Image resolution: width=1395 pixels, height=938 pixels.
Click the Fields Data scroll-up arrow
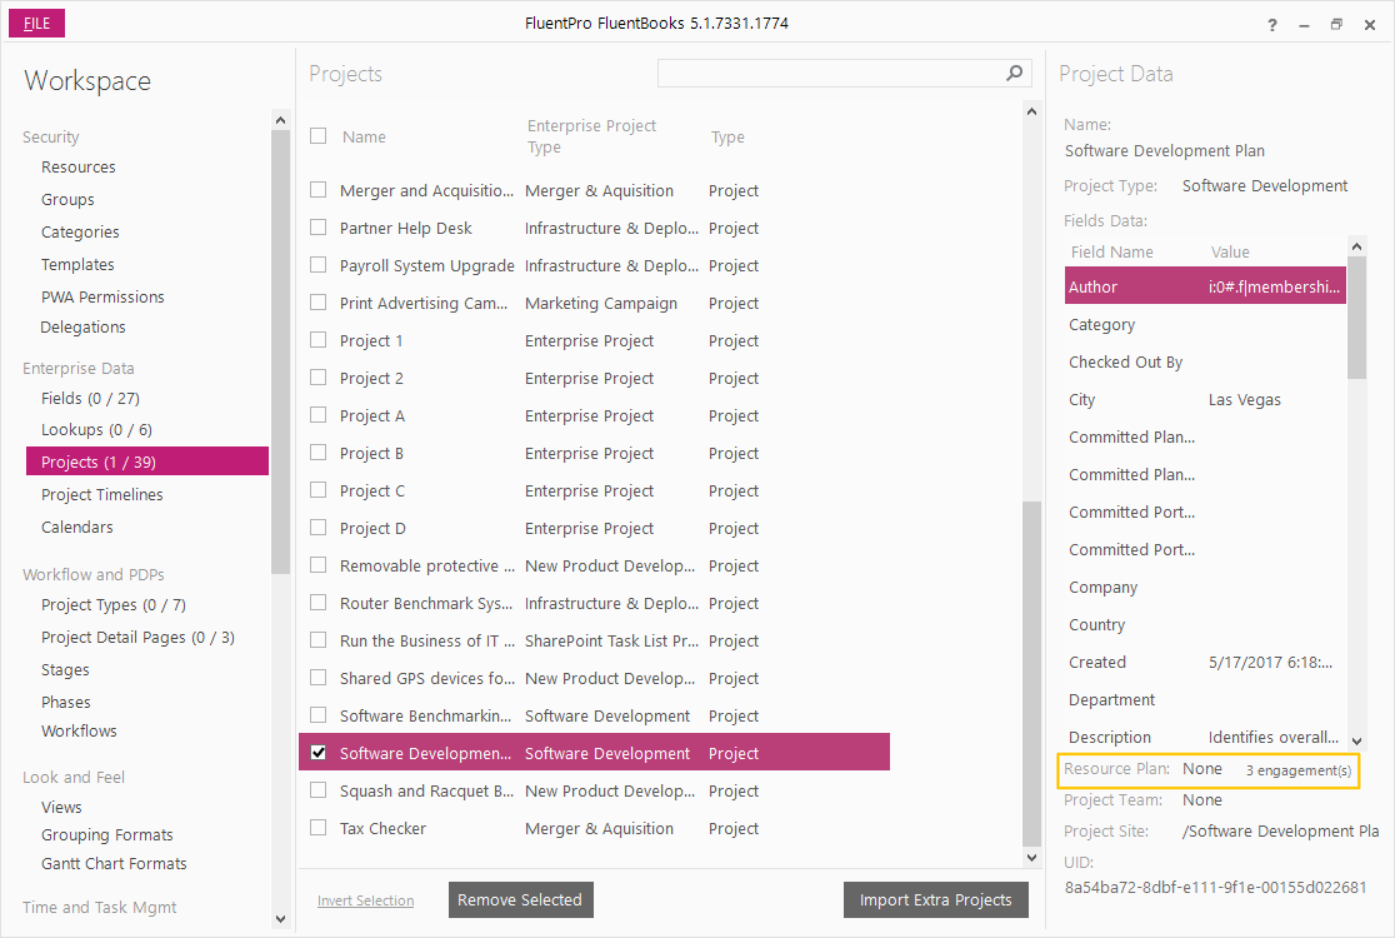click(1357, 246)
